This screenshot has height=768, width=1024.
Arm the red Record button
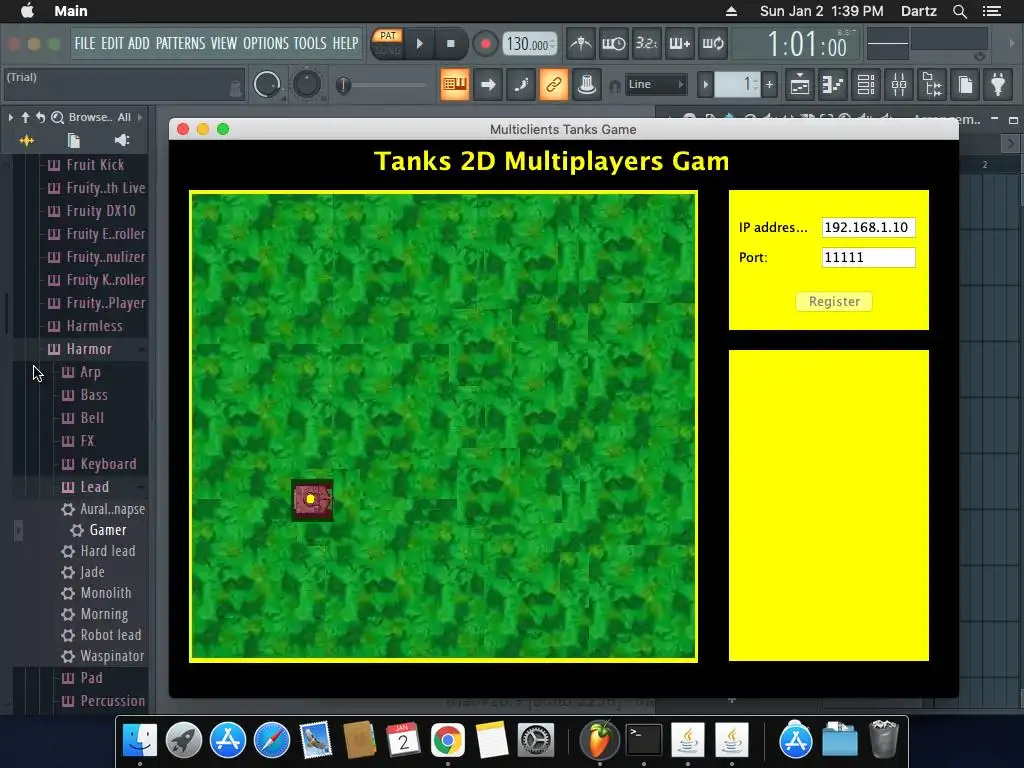point(485,44)
